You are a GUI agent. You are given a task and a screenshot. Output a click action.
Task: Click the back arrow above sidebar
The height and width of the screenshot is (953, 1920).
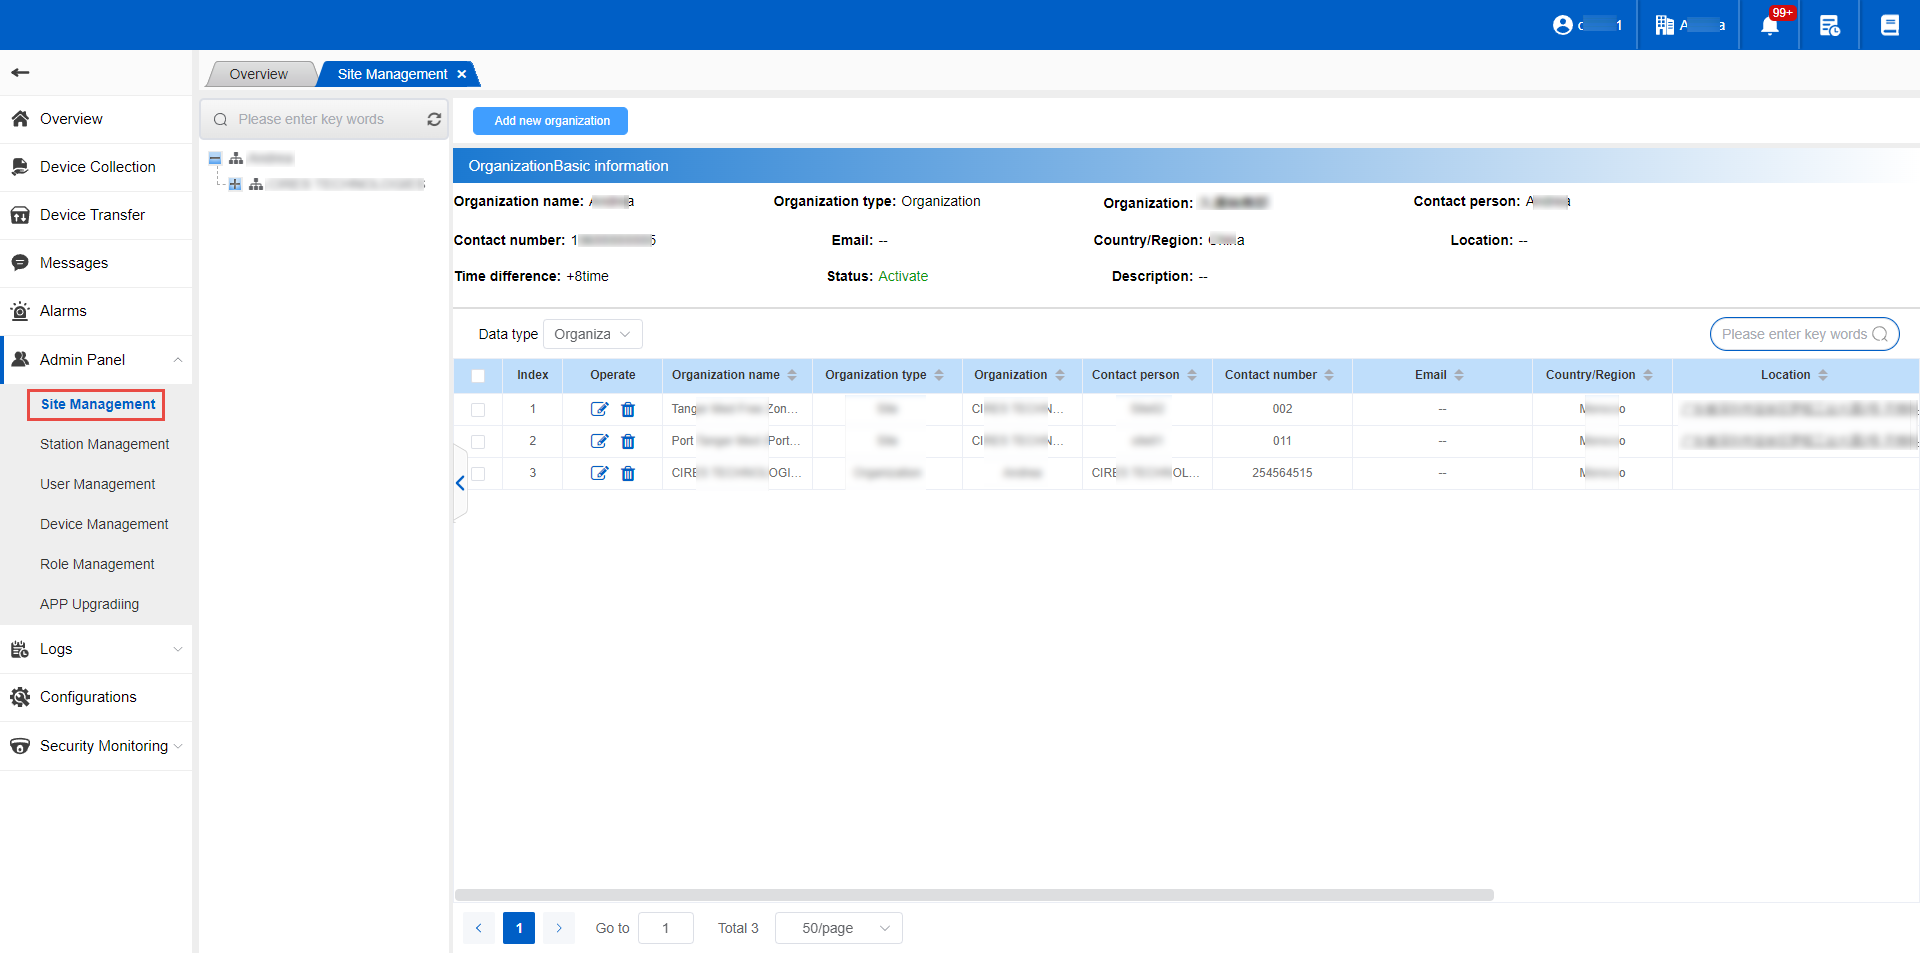click(x=20, y=72)
